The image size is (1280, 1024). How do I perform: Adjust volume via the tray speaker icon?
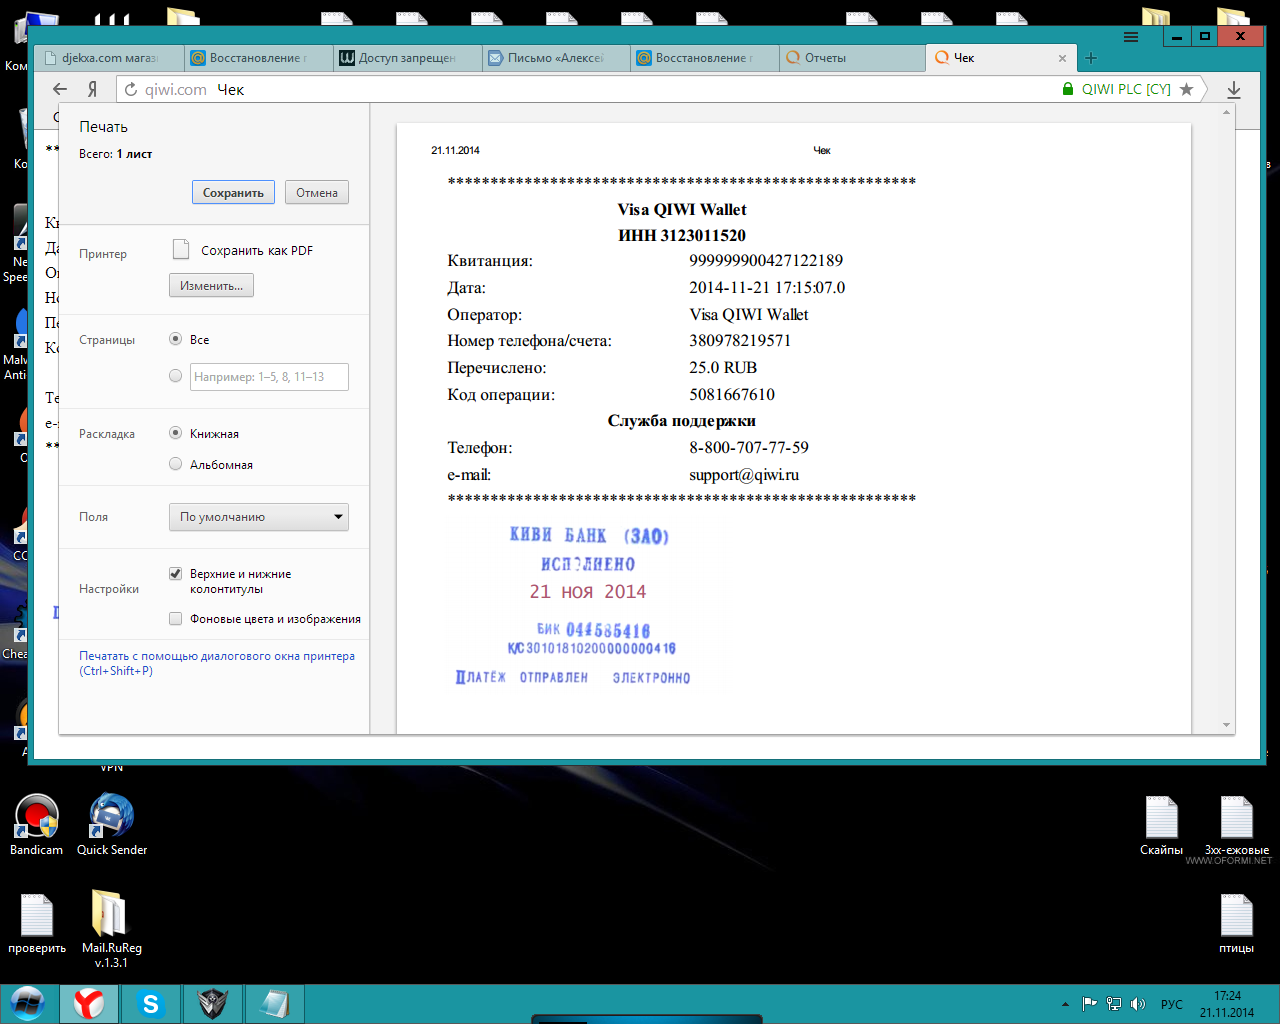pos(1138,1004)
